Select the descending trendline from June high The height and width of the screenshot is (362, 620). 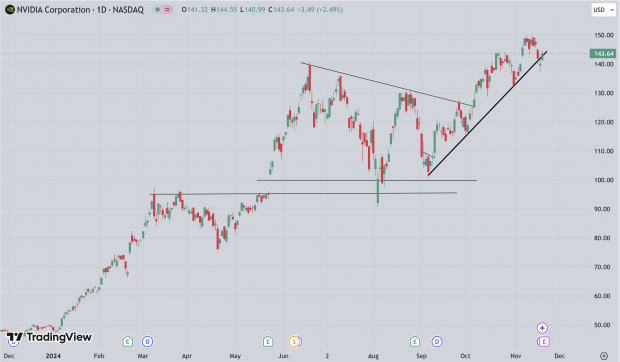click(x=387, y=84)
